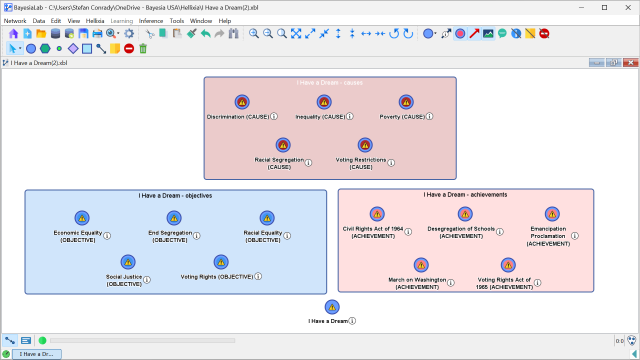Screen dimensions: 640x360
Task: Open the print preview dropdown arrow
Action: (x=118, y=34)
